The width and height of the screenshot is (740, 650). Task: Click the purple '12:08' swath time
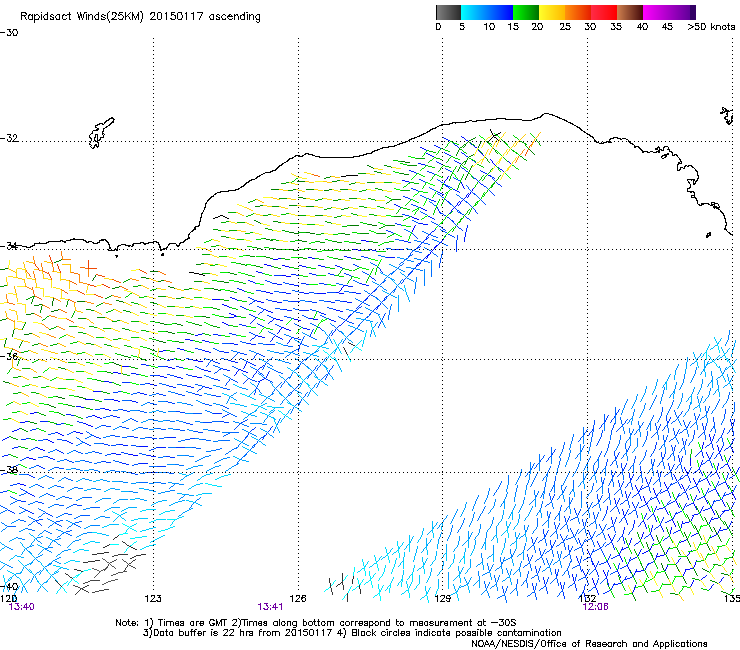[596, 607]
